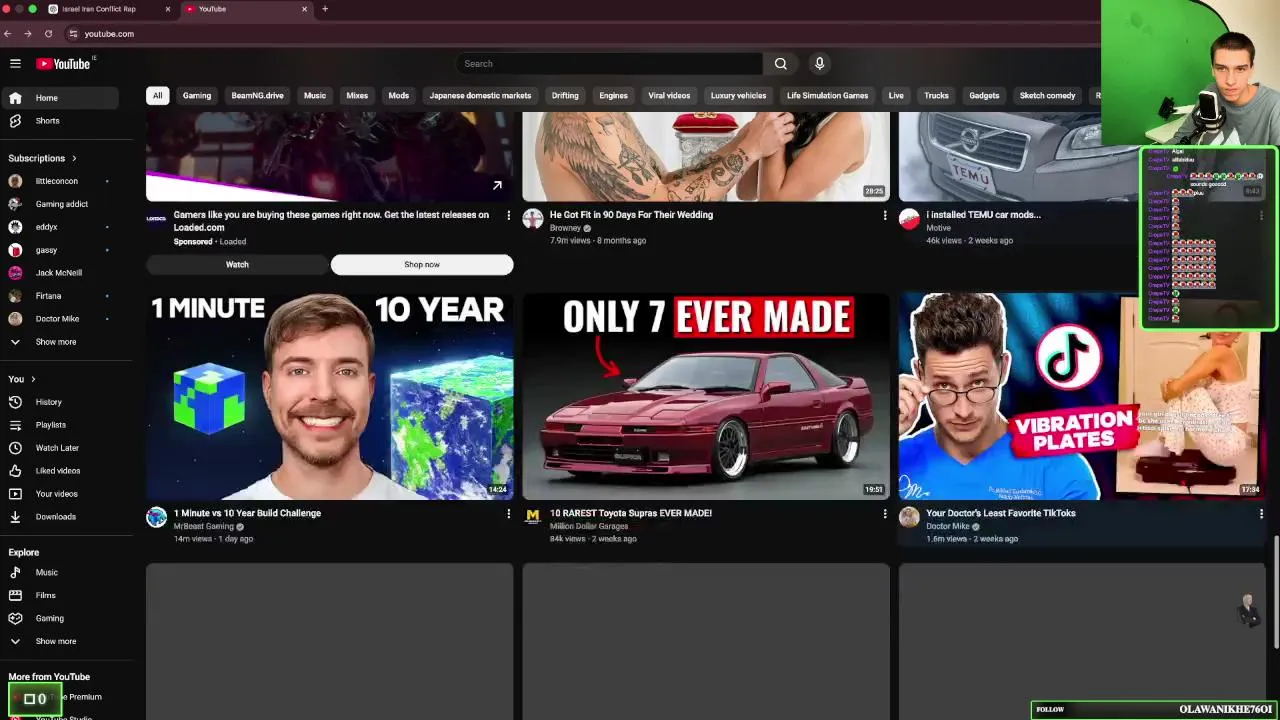Go back with browser back arrow
1280x720 pixels.
[x=8, y=33]
